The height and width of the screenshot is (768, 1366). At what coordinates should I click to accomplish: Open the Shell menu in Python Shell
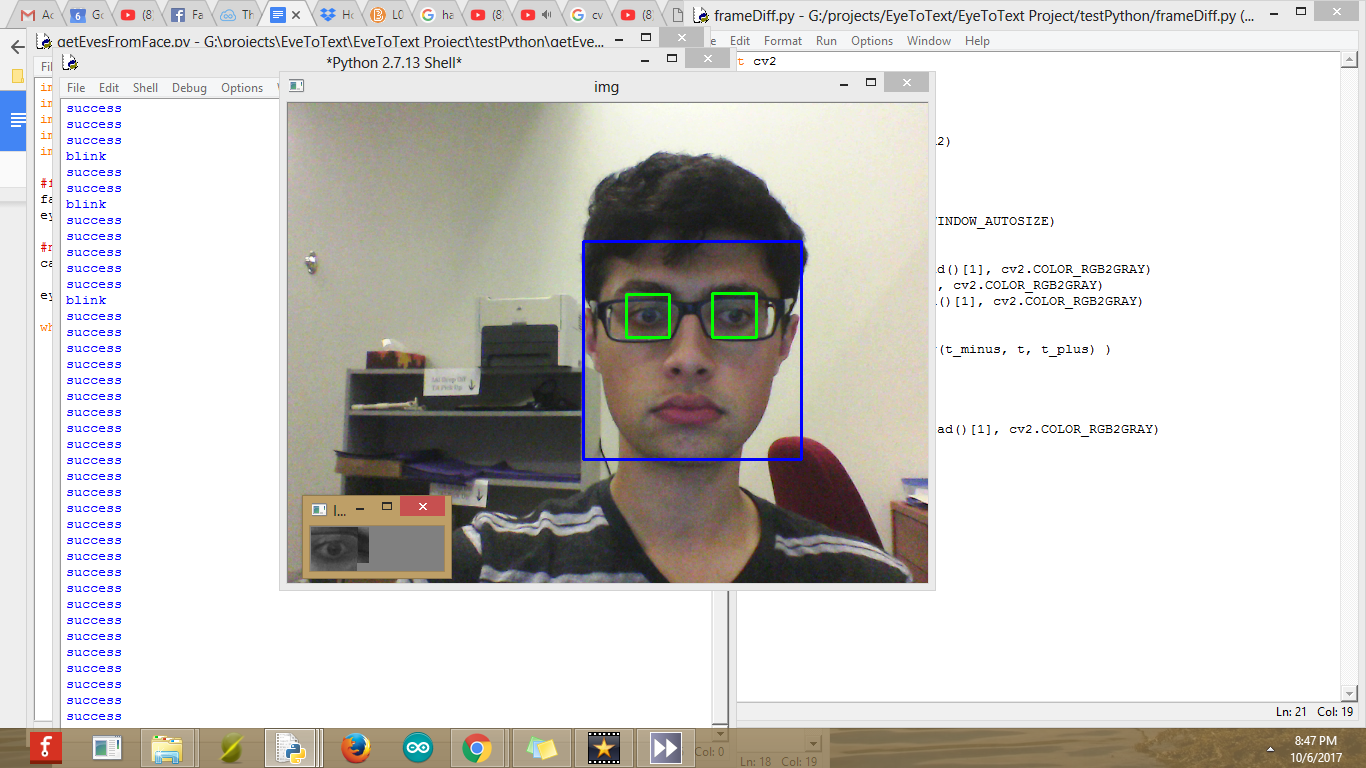(146, 88)
